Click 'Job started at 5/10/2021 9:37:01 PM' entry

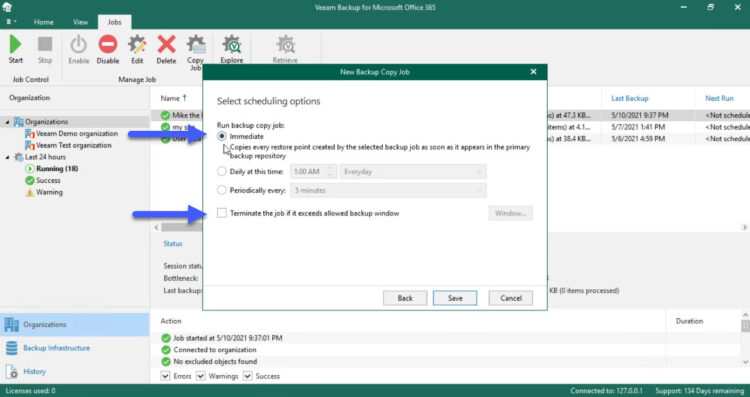click(x=228, y=338)
